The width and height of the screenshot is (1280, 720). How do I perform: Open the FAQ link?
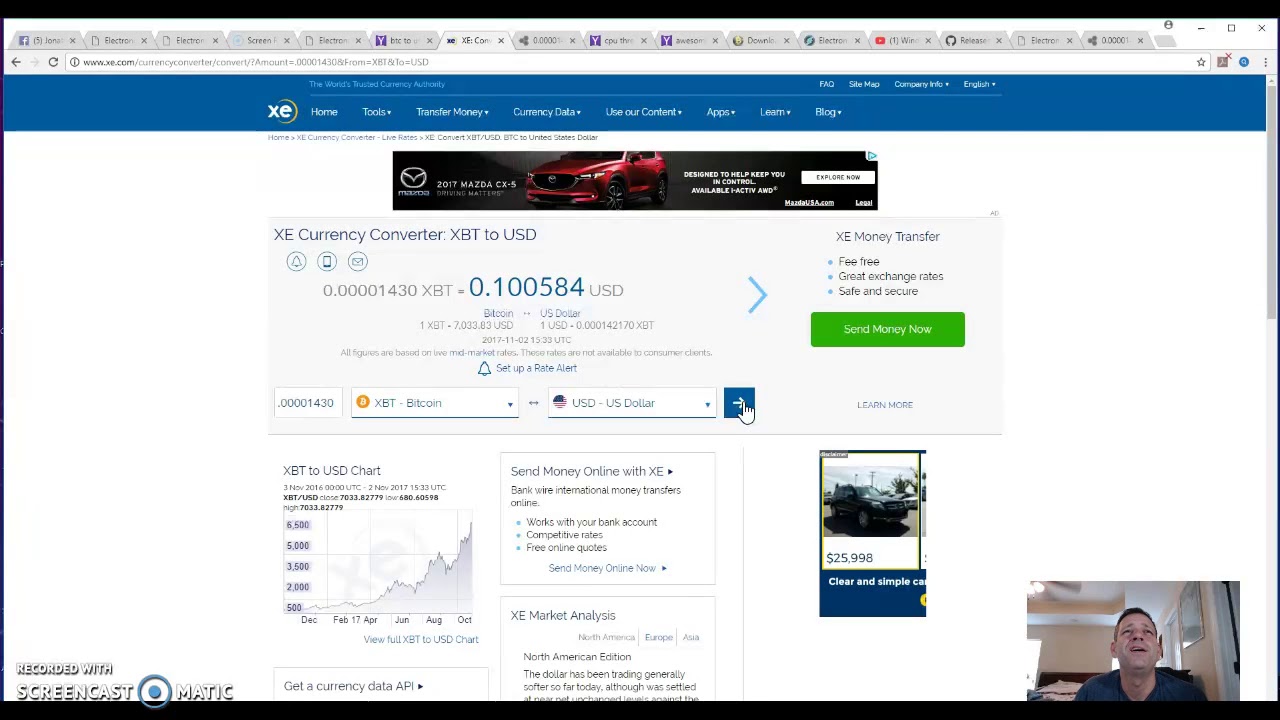(x=826, y=84)
